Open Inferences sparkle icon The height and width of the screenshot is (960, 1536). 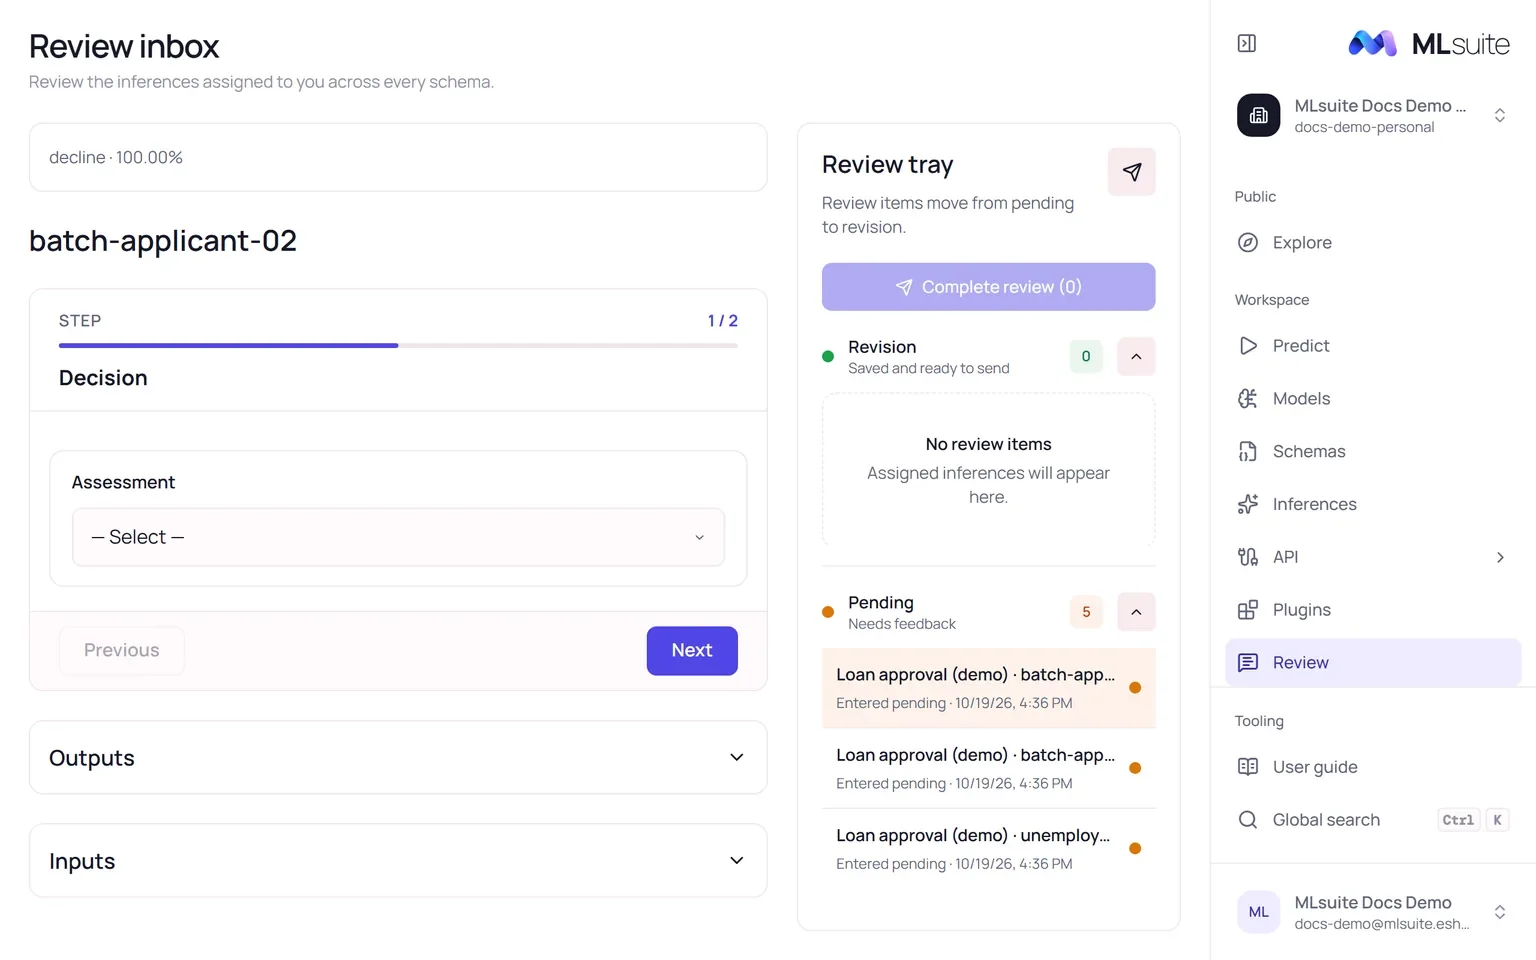point(1248,504)
